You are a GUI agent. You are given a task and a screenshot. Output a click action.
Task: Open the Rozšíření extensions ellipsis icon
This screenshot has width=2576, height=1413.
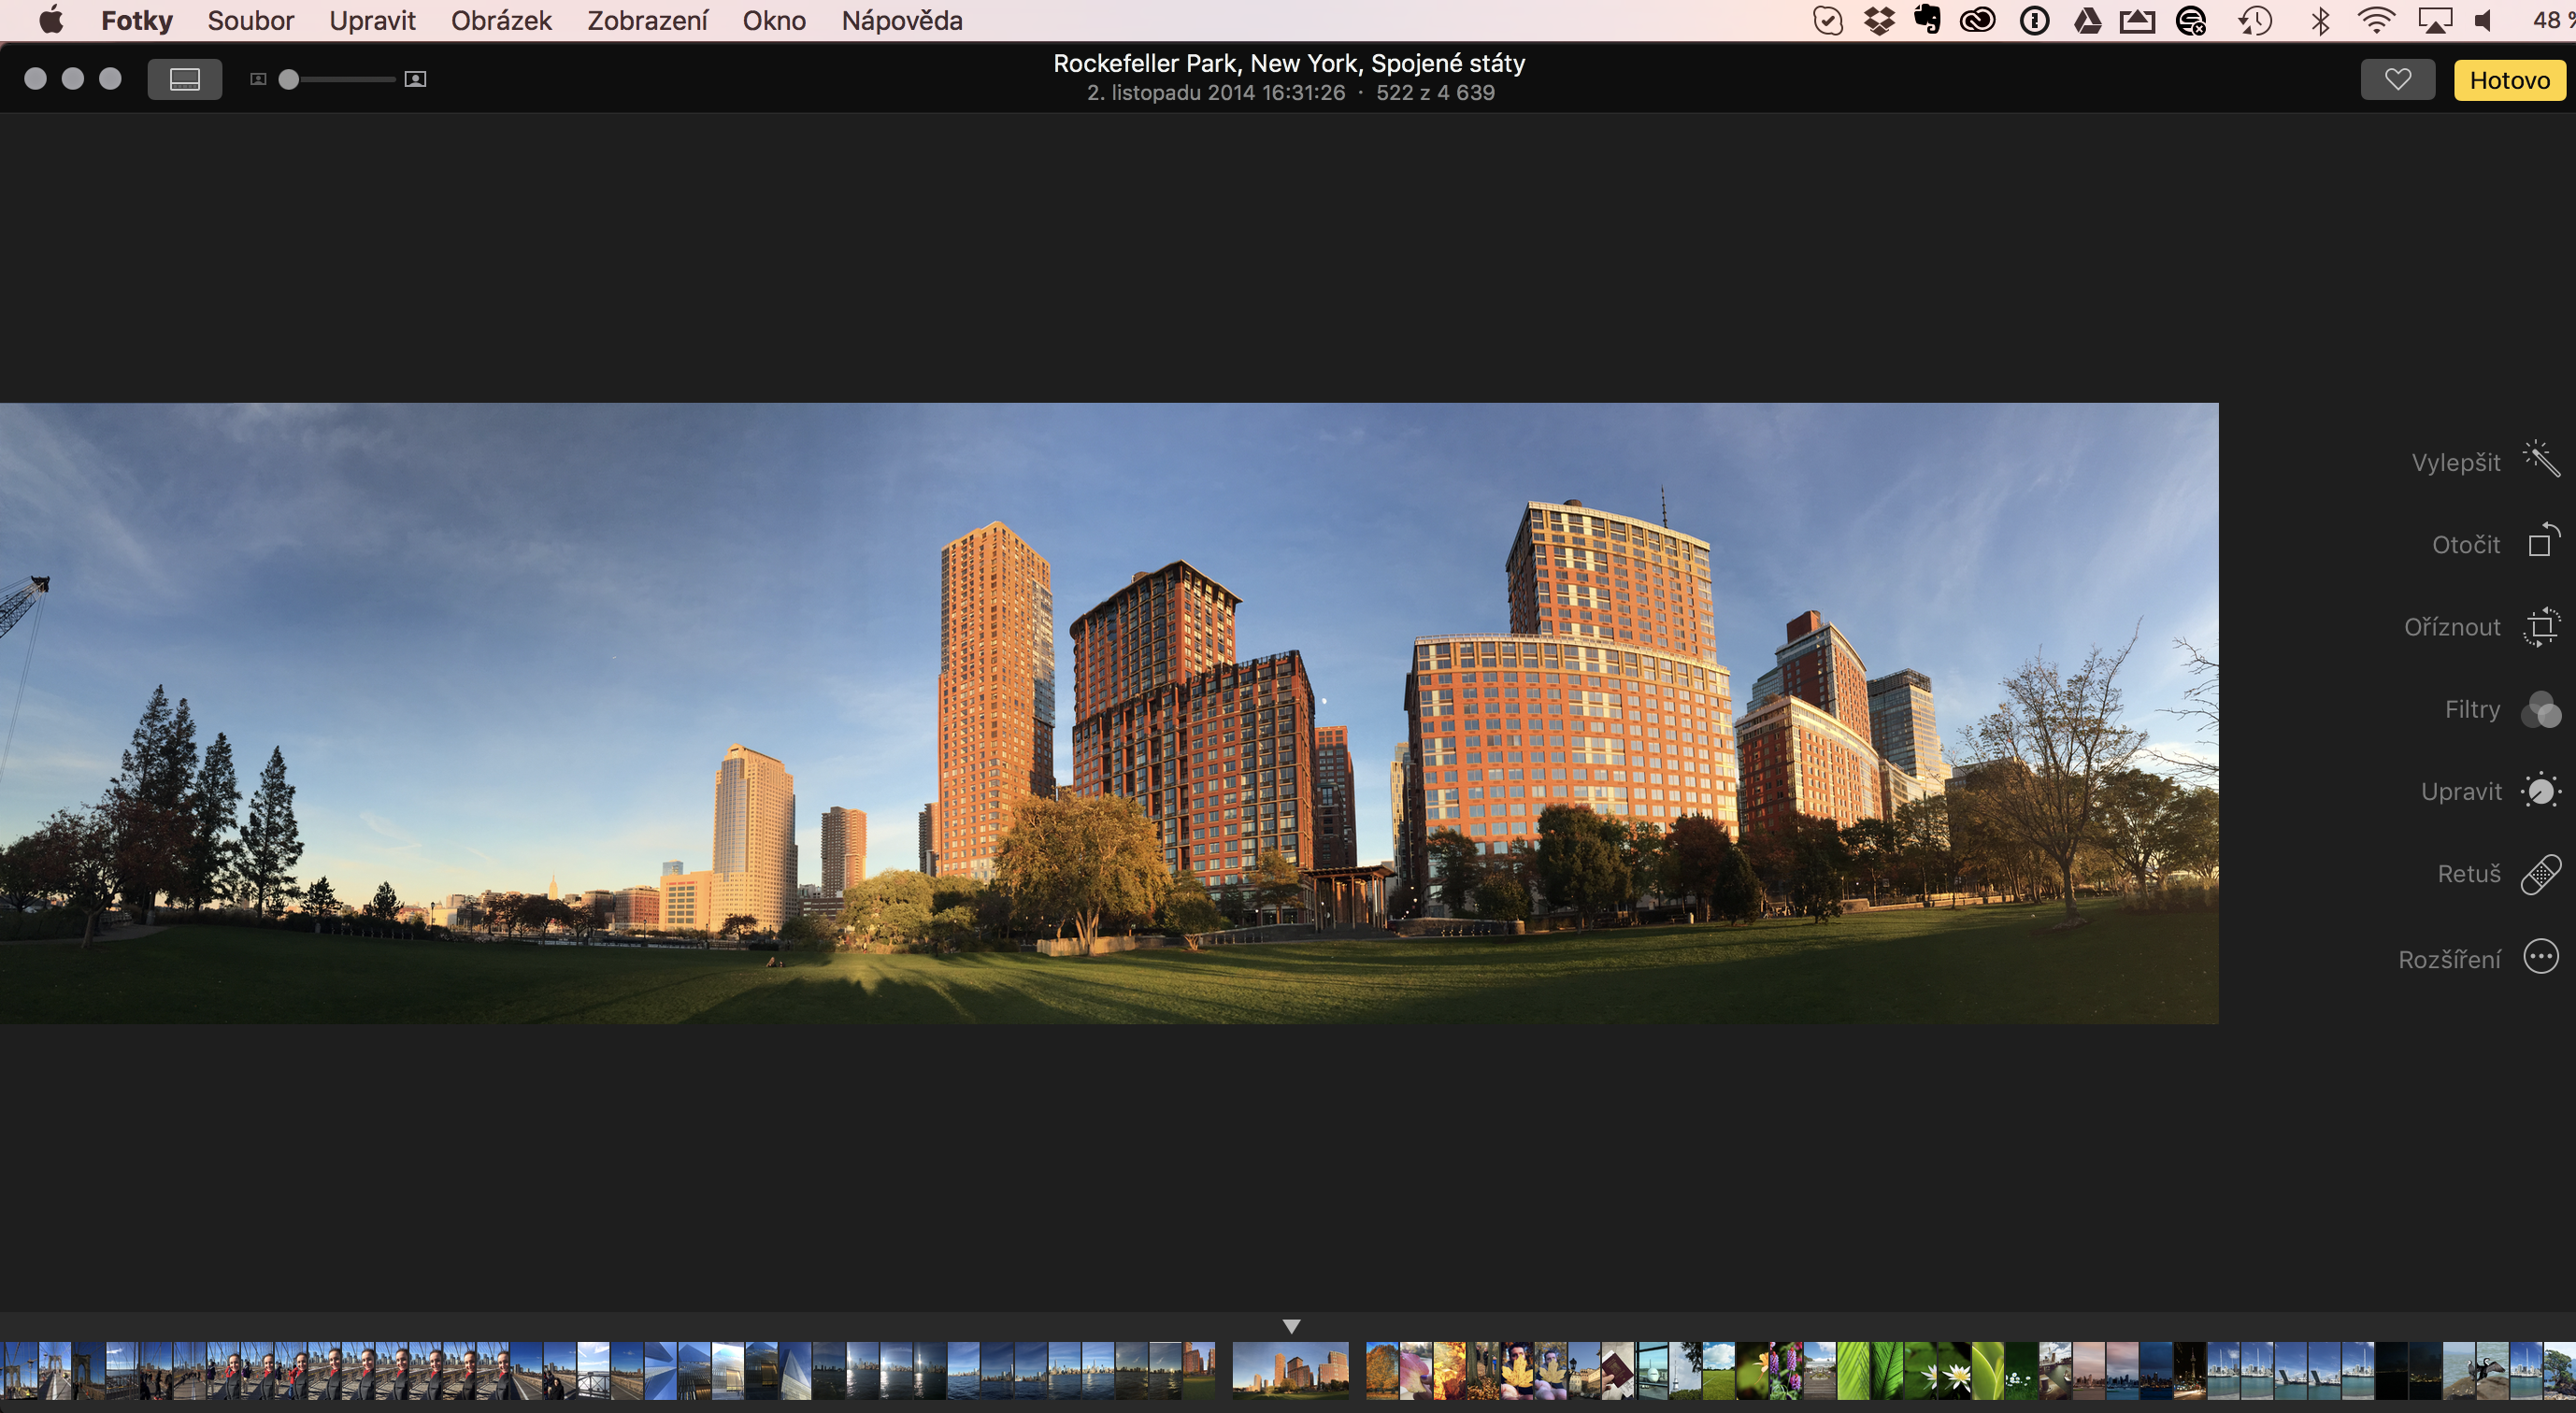[x=2541, y=957]
